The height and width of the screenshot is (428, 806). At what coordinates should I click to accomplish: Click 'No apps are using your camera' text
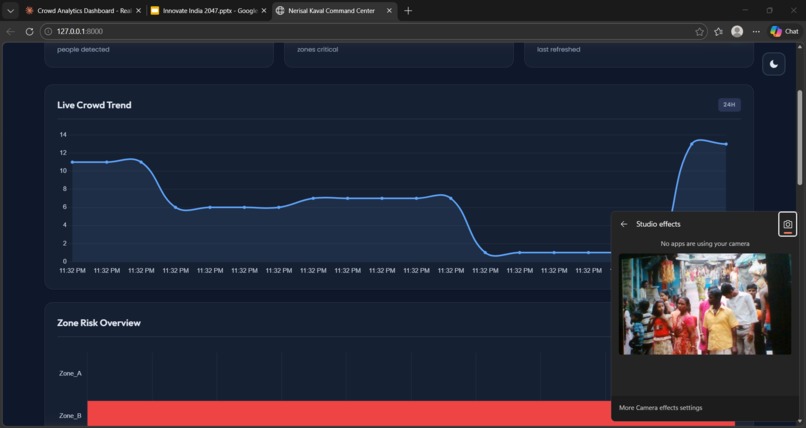point(705,244)
